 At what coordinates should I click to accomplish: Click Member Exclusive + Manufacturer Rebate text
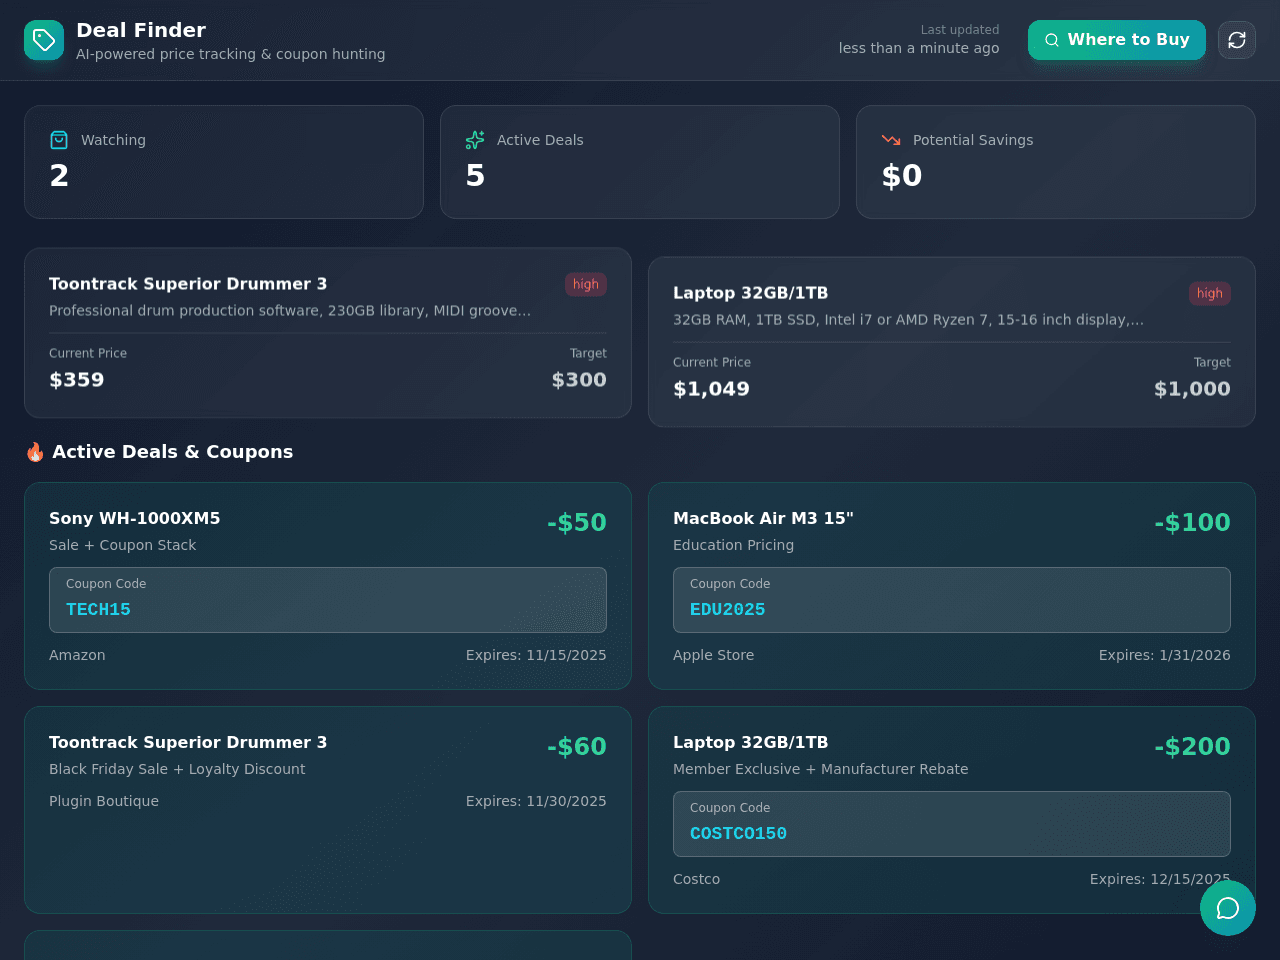tap(821, 769)
